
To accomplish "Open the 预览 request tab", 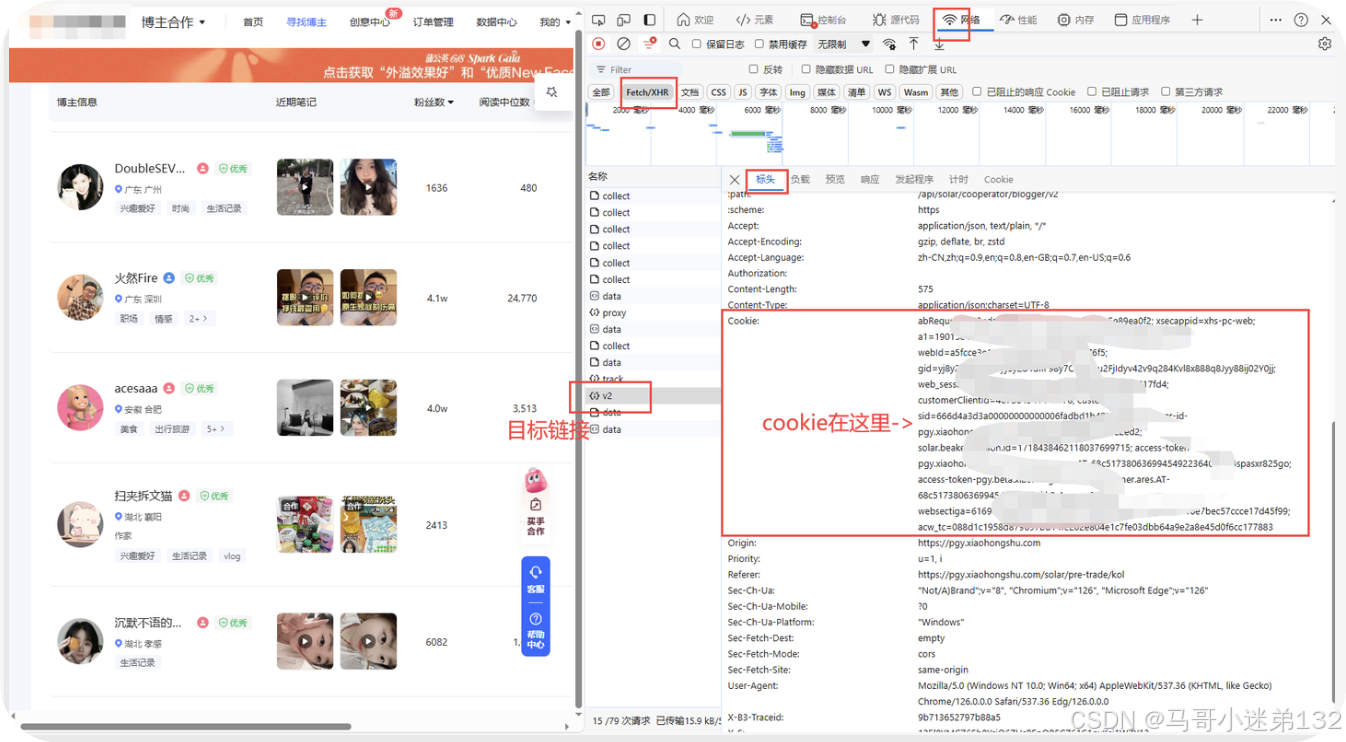I will (x=835, y=180).
